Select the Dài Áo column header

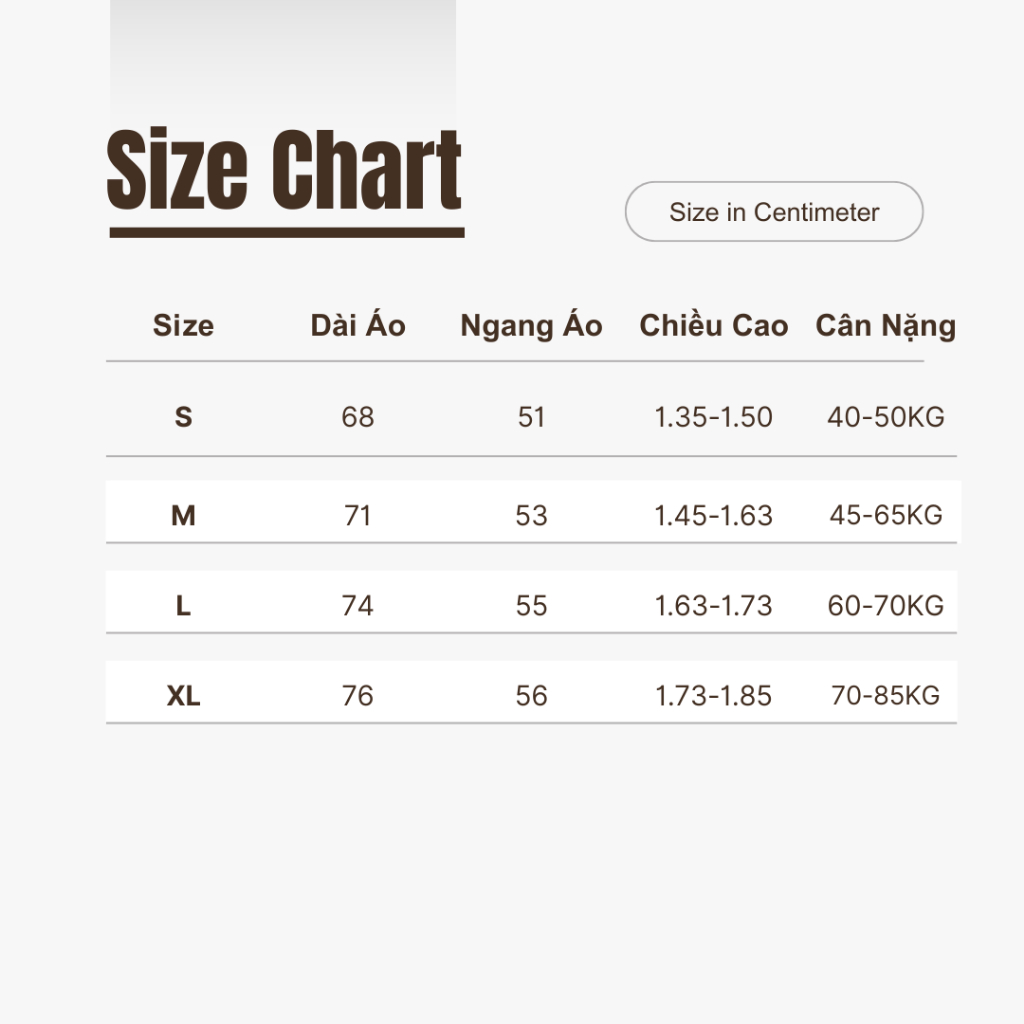[358, 326]
